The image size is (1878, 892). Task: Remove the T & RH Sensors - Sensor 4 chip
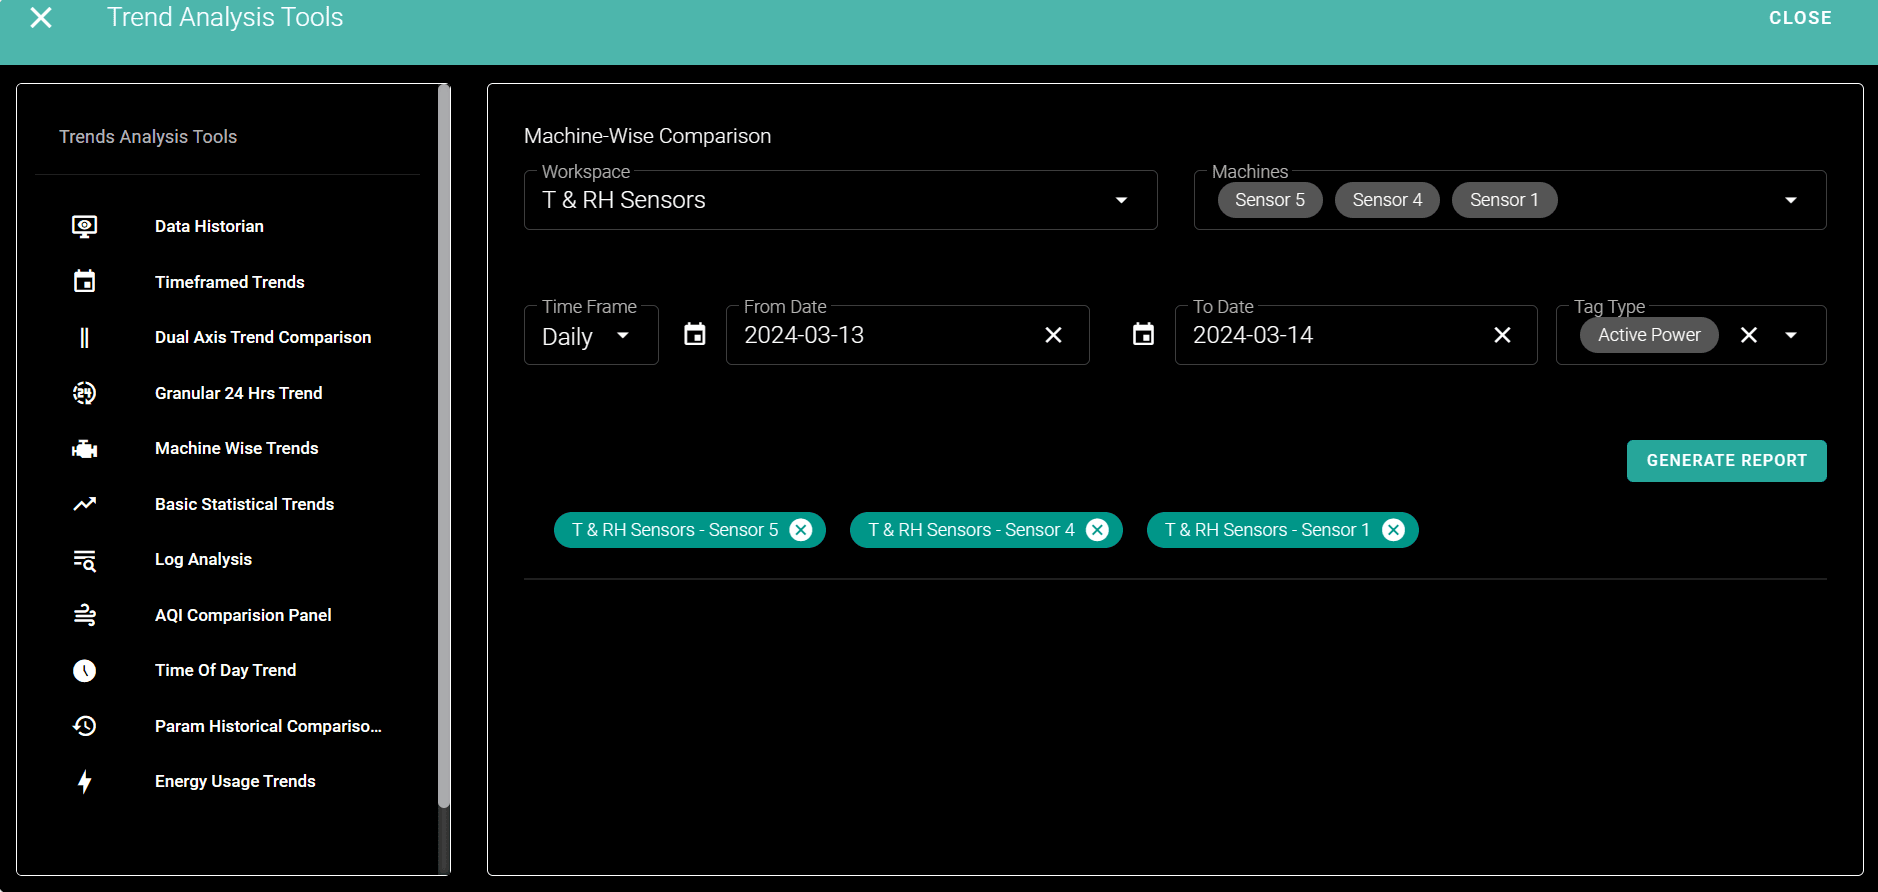click(1097, 530)
